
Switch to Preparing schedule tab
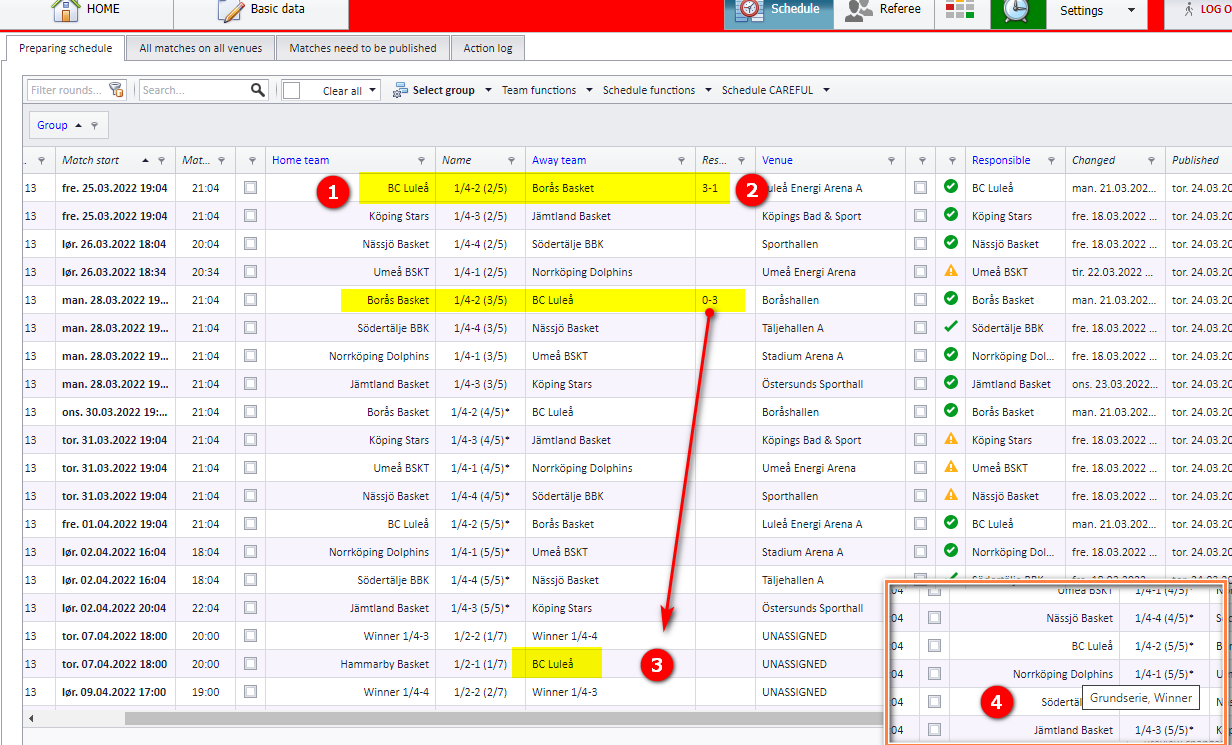65,48
